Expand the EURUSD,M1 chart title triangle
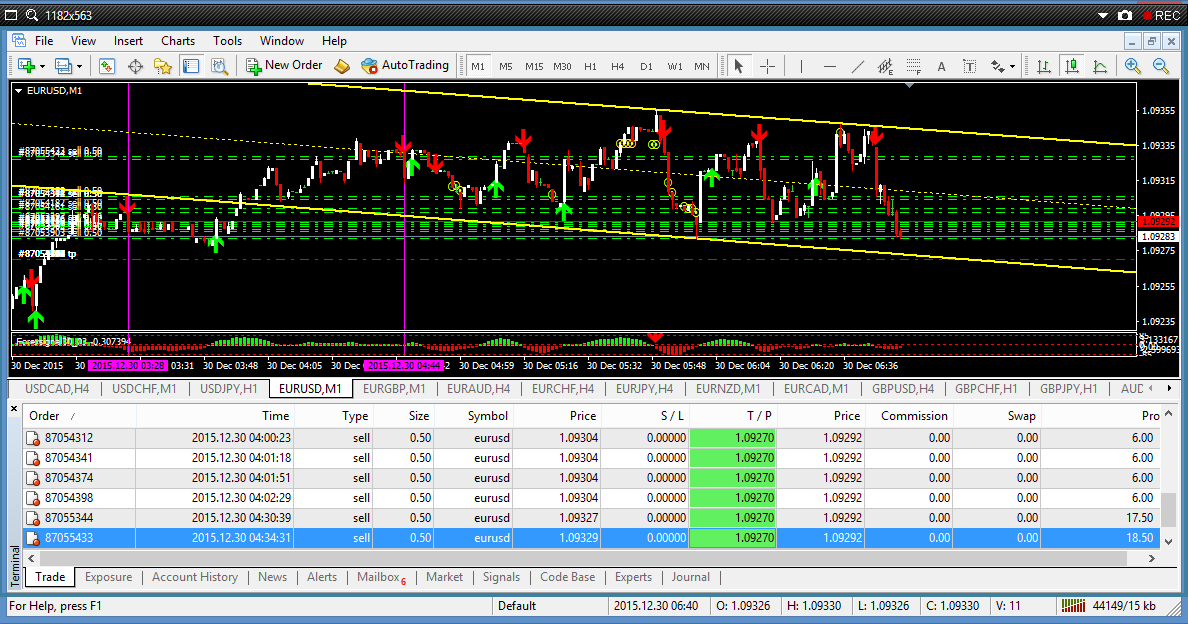 click(x=19, y=91)
